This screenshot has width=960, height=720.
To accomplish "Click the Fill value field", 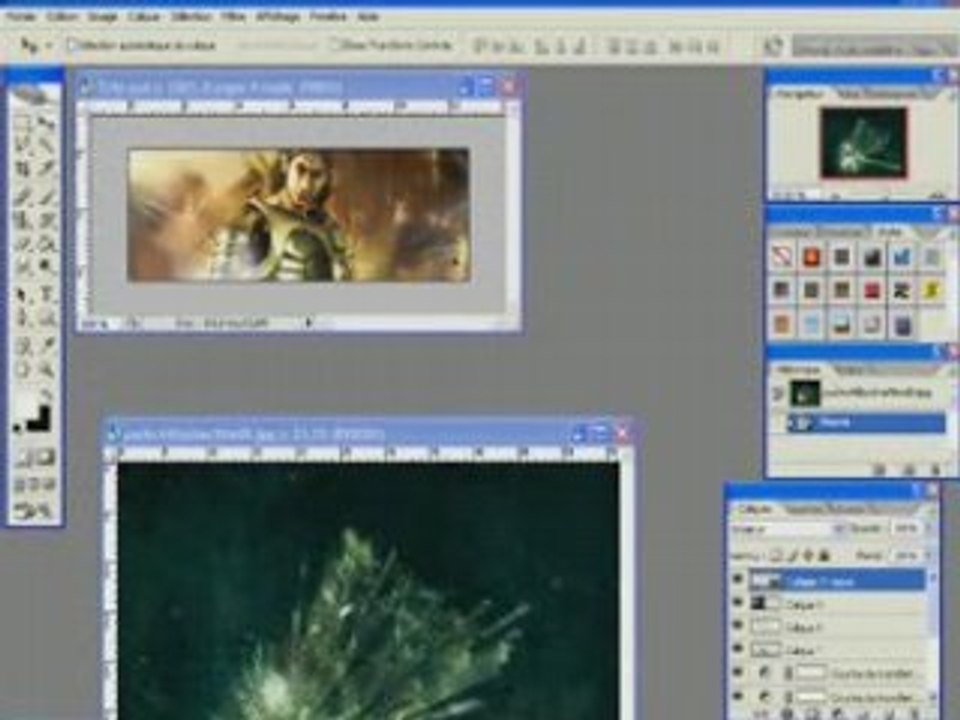I will (x=907, y=555).
